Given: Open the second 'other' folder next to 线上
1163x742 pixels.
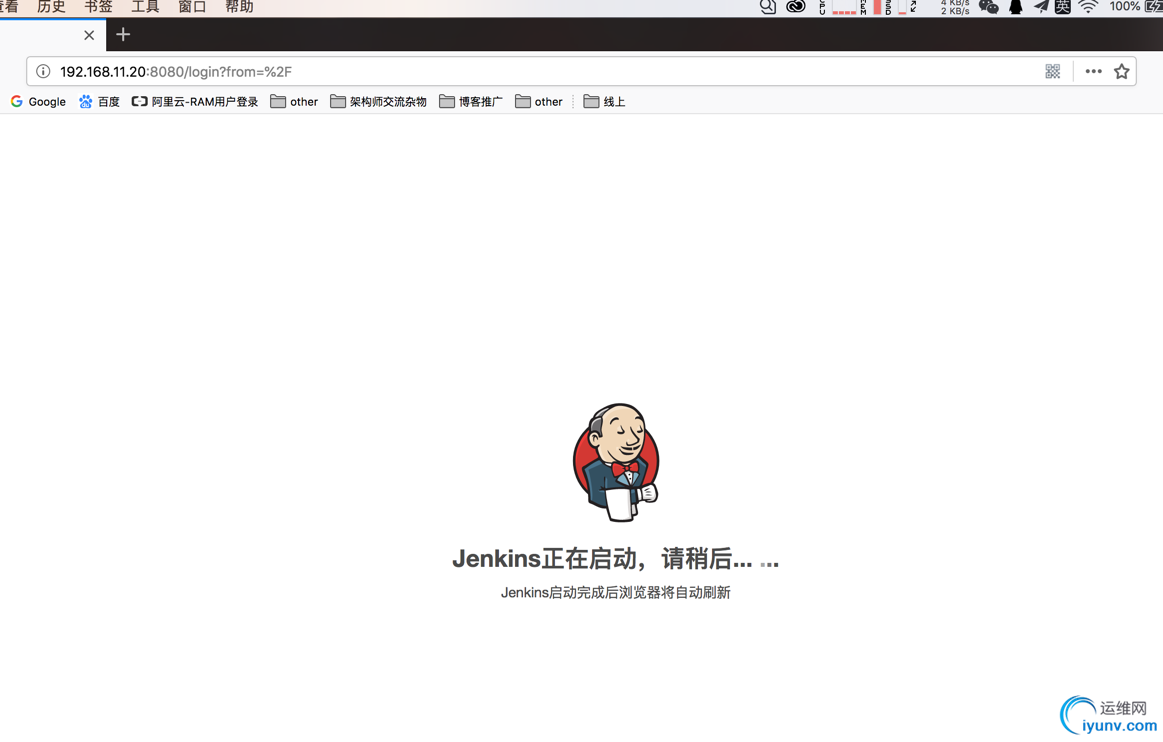Looking at the screenshot, I should coord(539,102).
